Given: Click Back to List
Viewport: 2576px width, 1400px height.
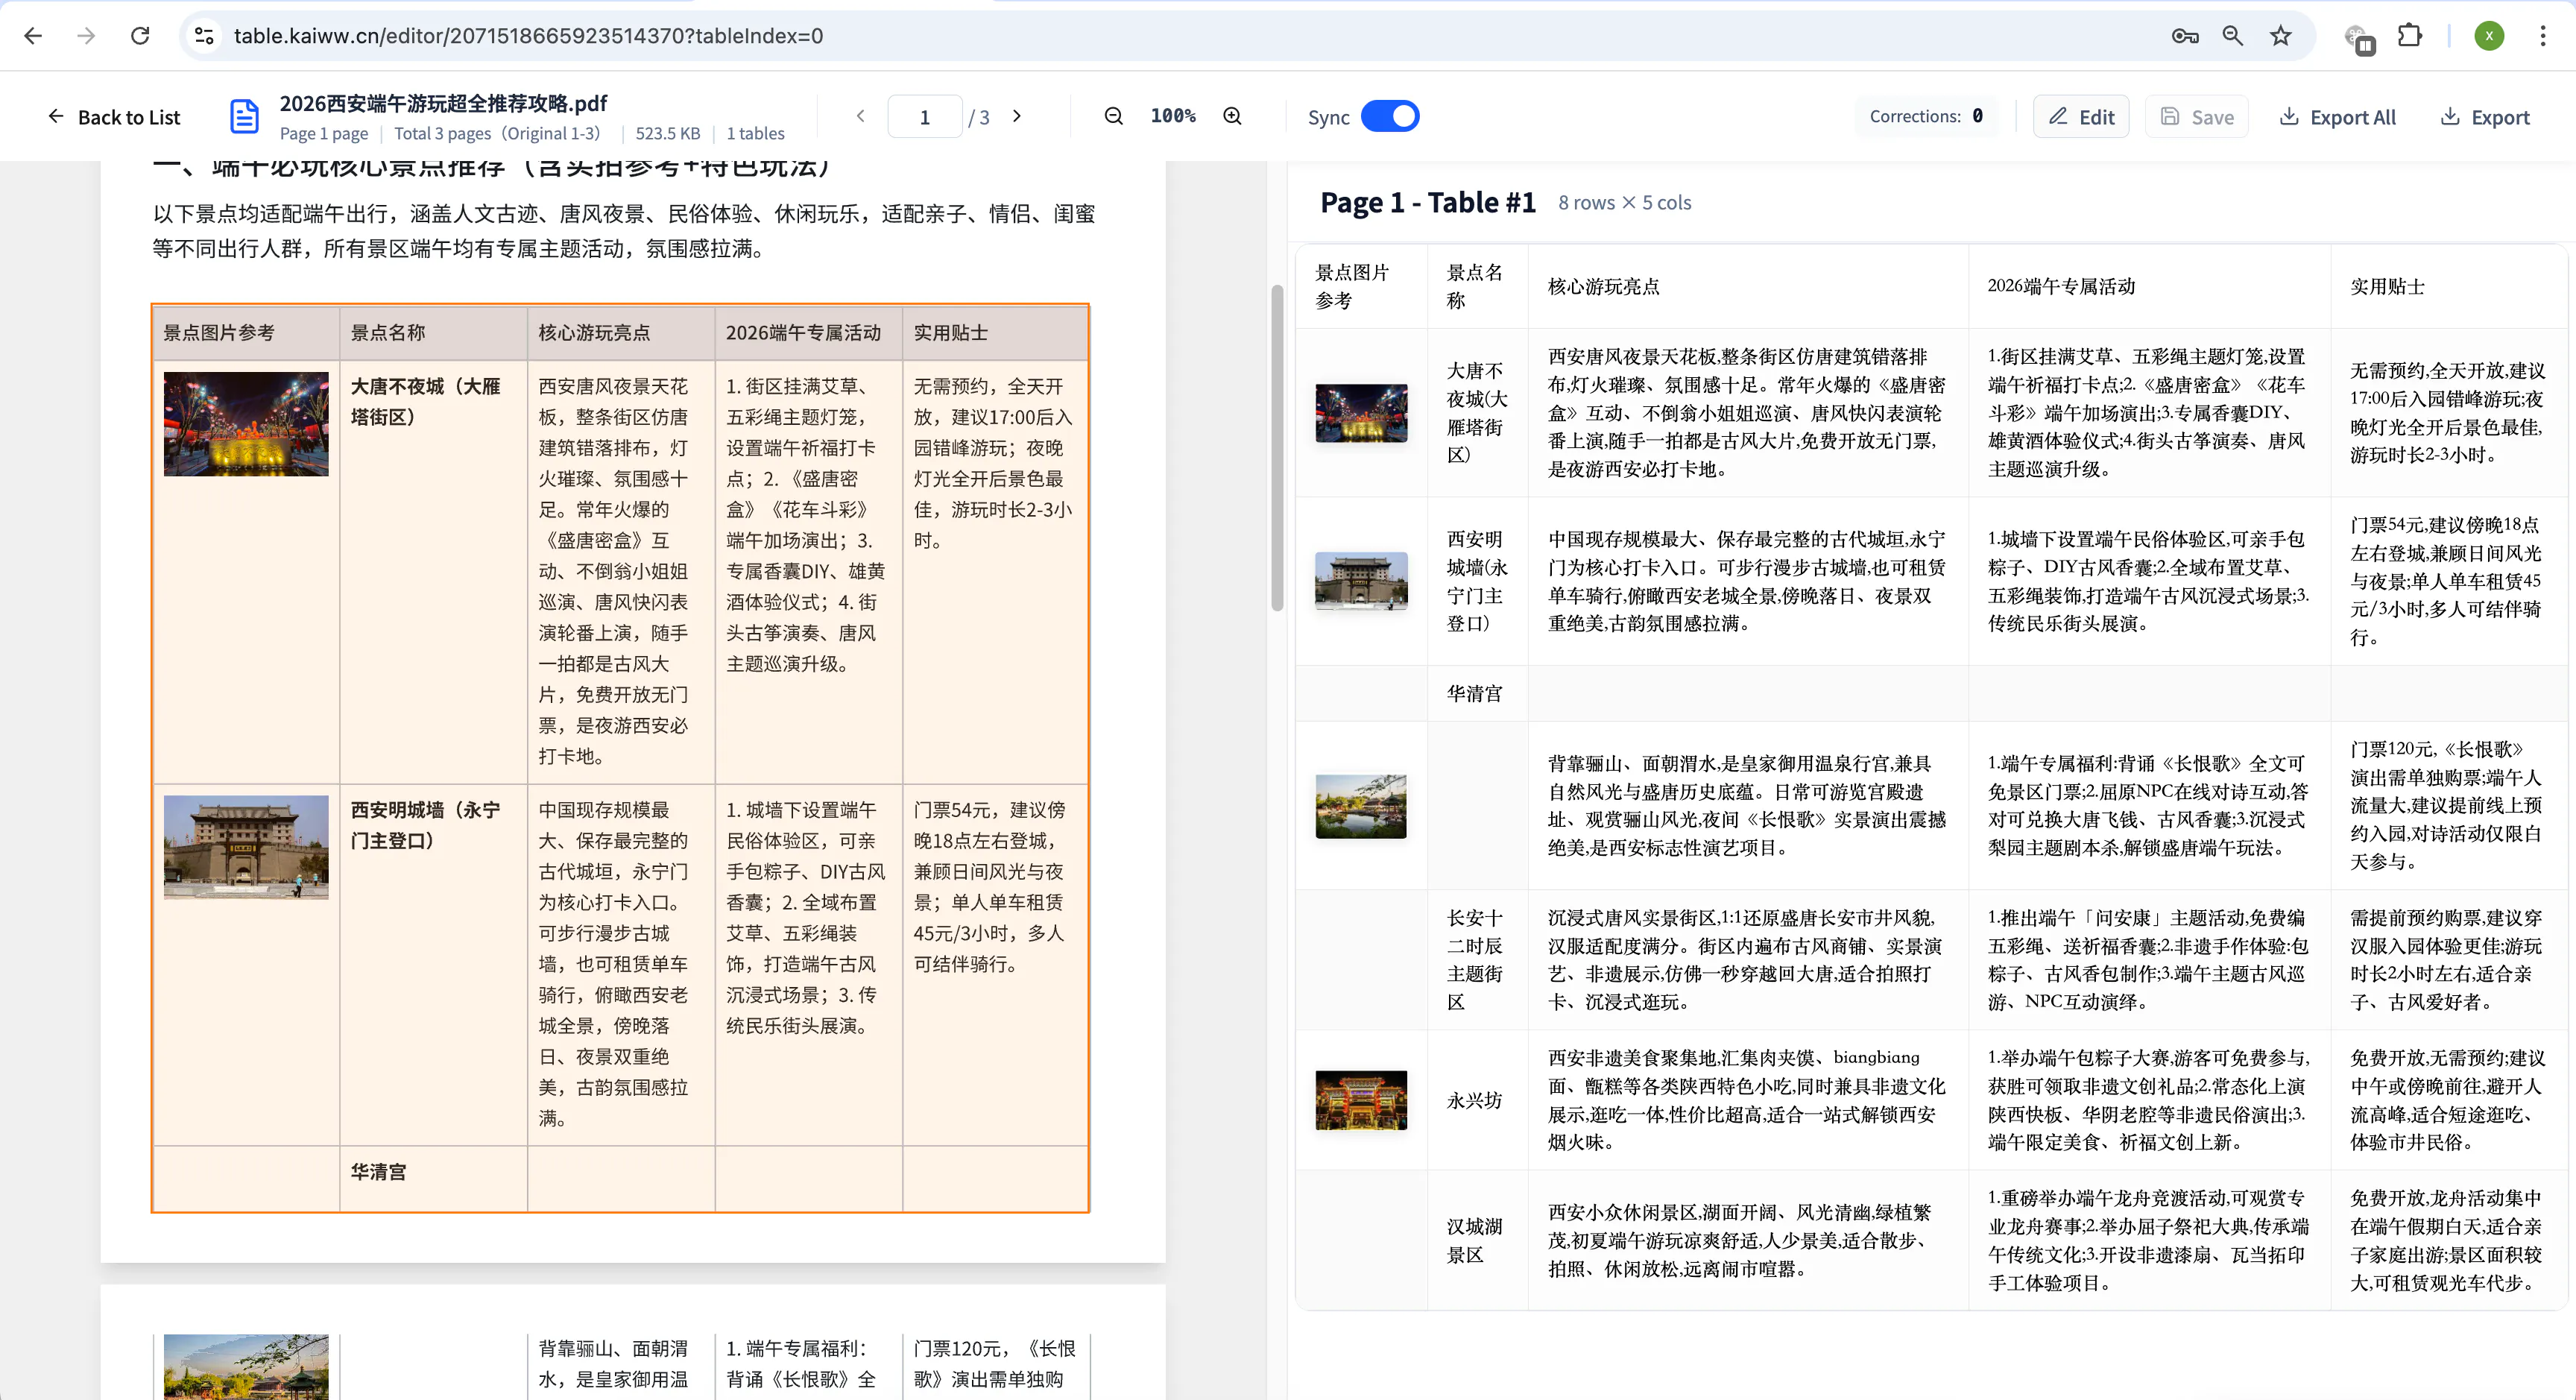Looking at the screenshot, I should pyautogui.click(x=113, y=117).
